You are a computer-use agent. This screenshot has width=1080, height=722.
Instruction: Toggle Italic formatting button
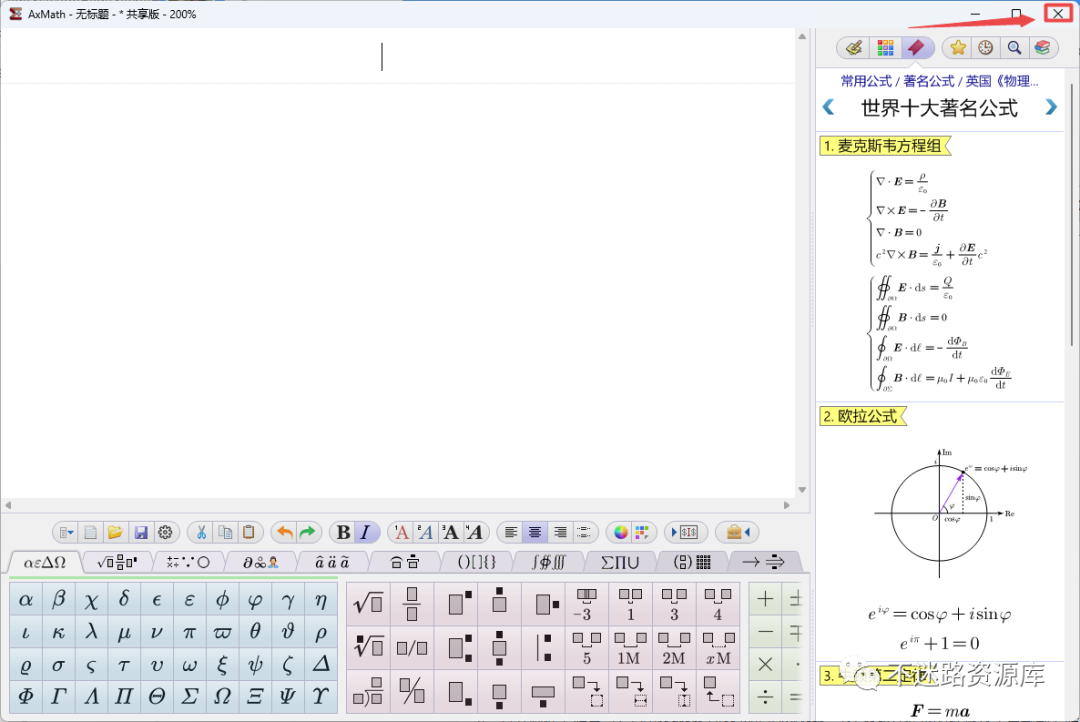366,532
